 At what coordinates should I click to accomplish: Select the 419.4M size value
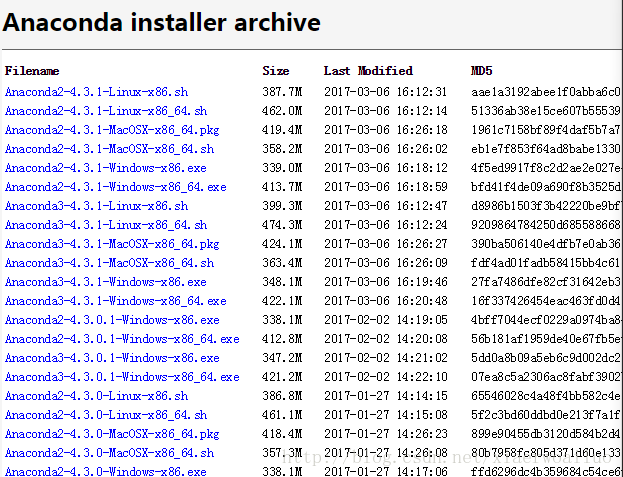point(282,130)
